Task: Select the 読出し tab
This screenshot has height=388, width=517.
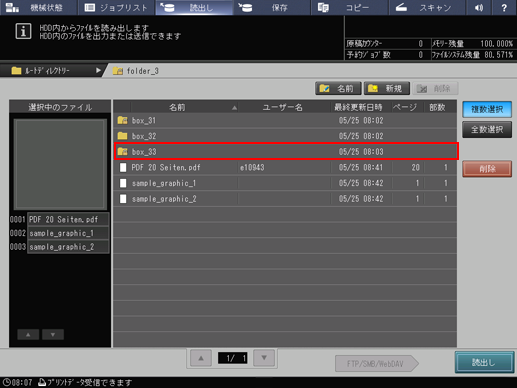Action: (x=194, y=8)
